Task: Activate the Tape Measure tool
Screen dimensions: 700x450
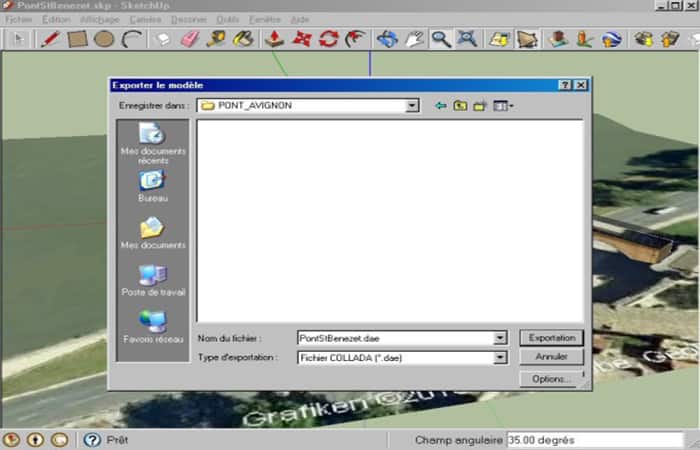Action: coord(216,39)
